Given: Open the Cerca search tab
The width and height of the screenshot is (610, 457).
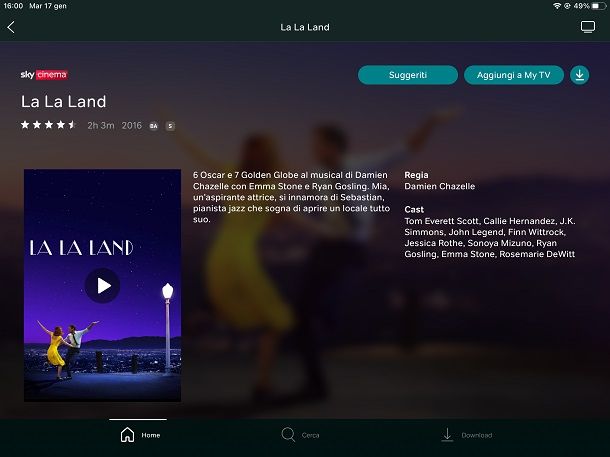Looking at the screenshot, I should click(300, 435).
